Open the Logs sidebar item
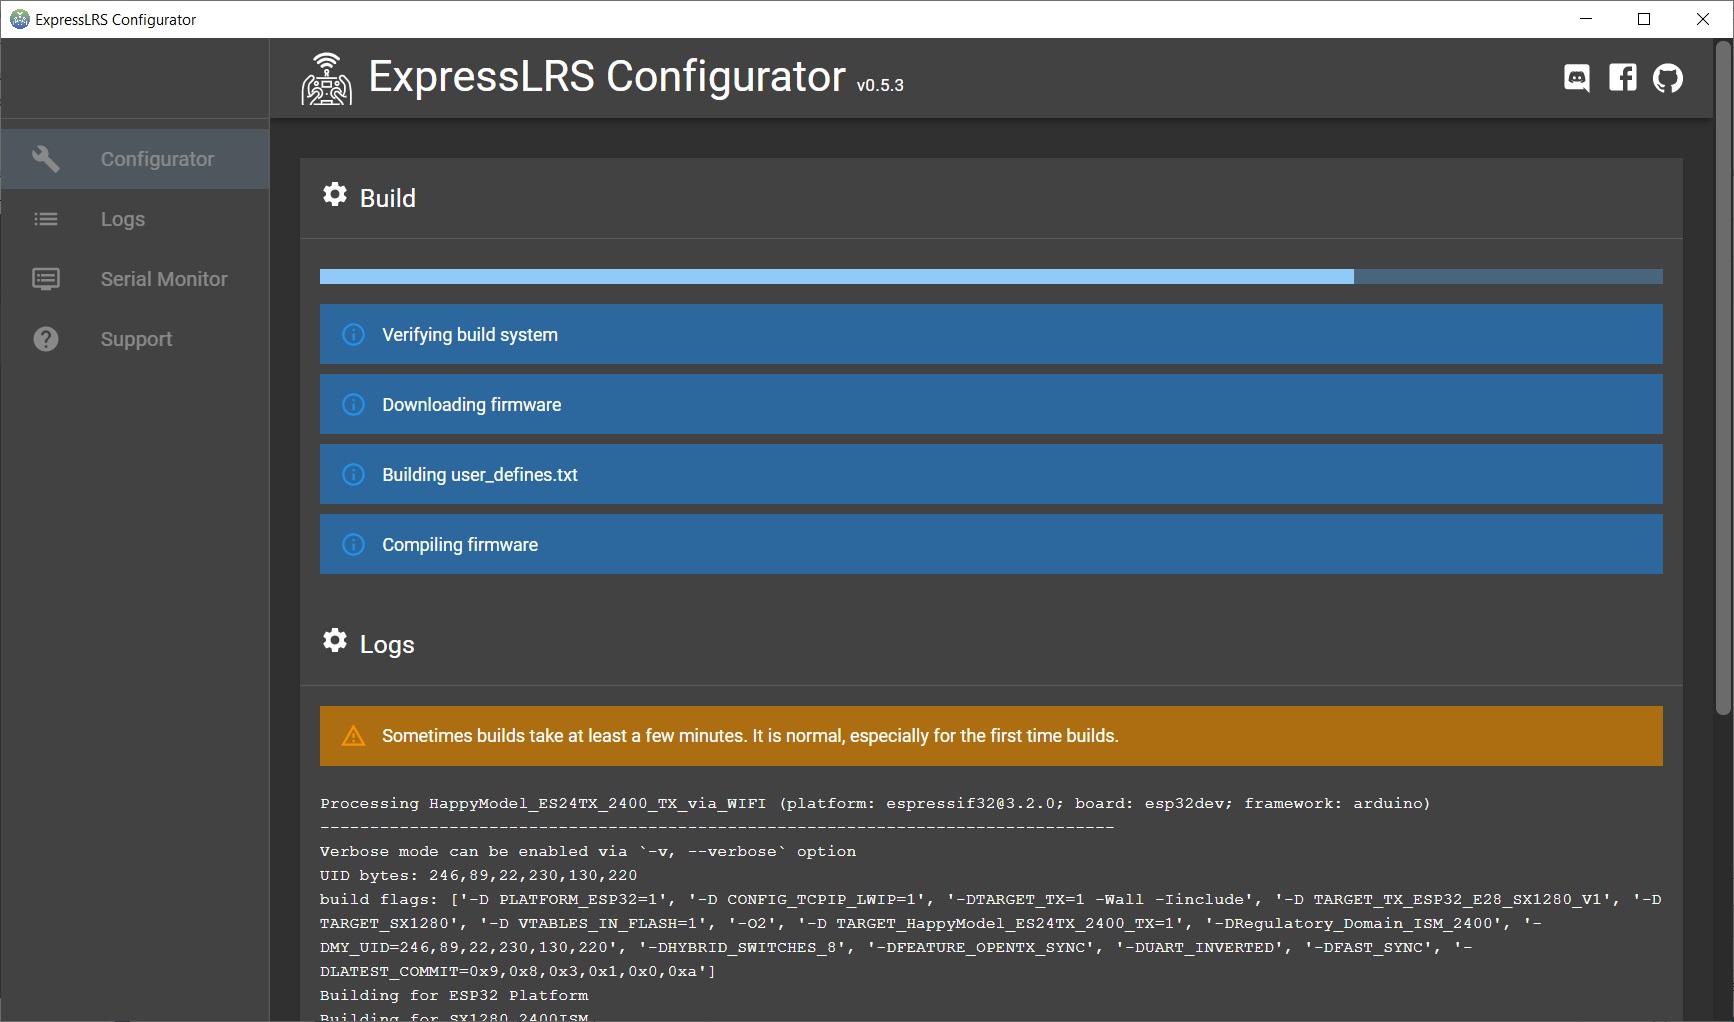The height and width of the screenshot is (1022, 1734). click(135, 219)
